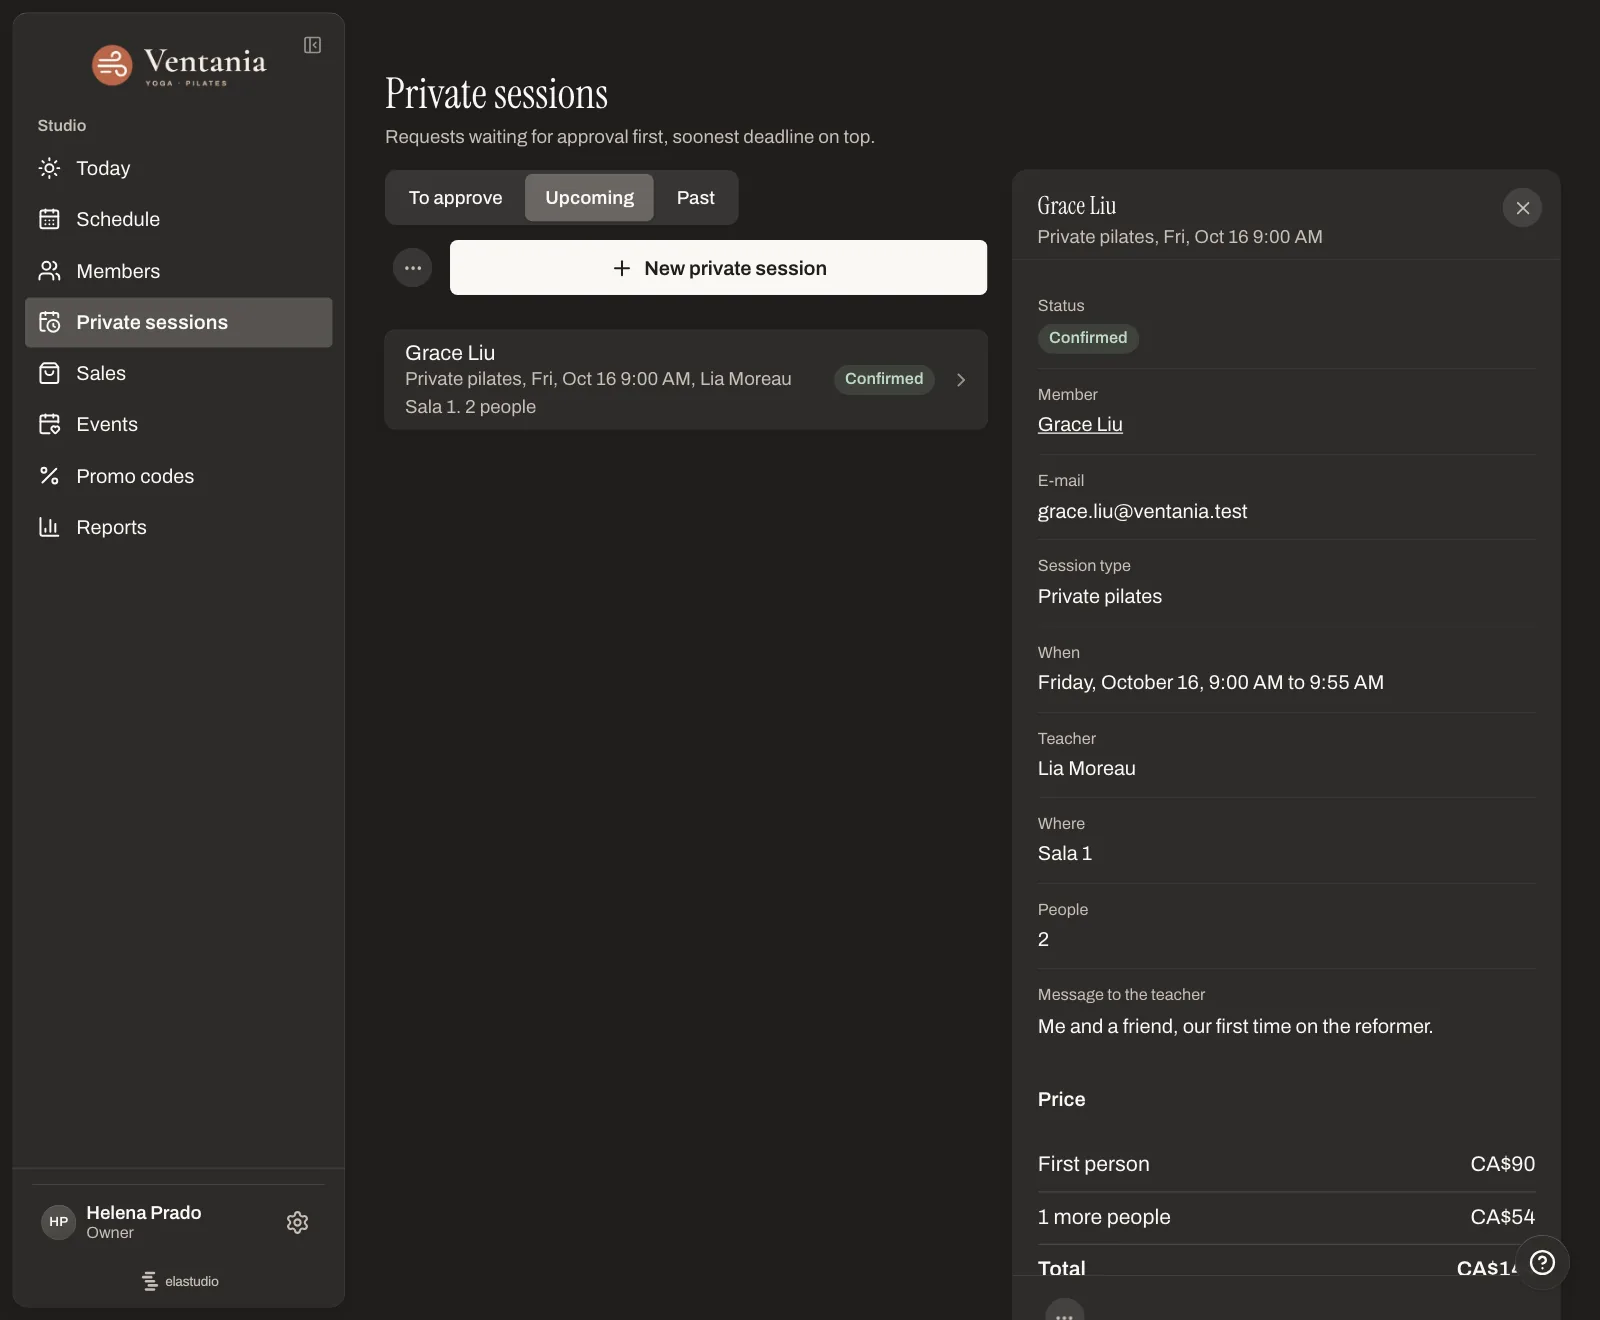Click the HP user avatar

[59, 1222]
